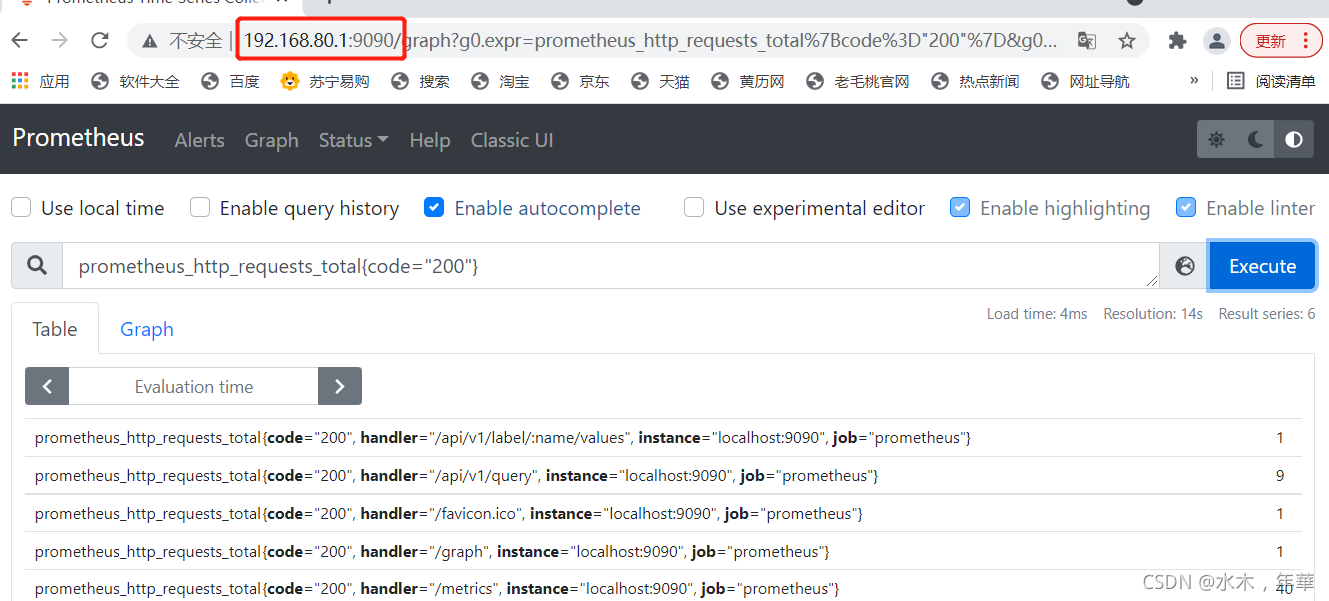Open the 天猫 bookmark
This screenshot has width=1329, height=601.
(x=661, y=81)
